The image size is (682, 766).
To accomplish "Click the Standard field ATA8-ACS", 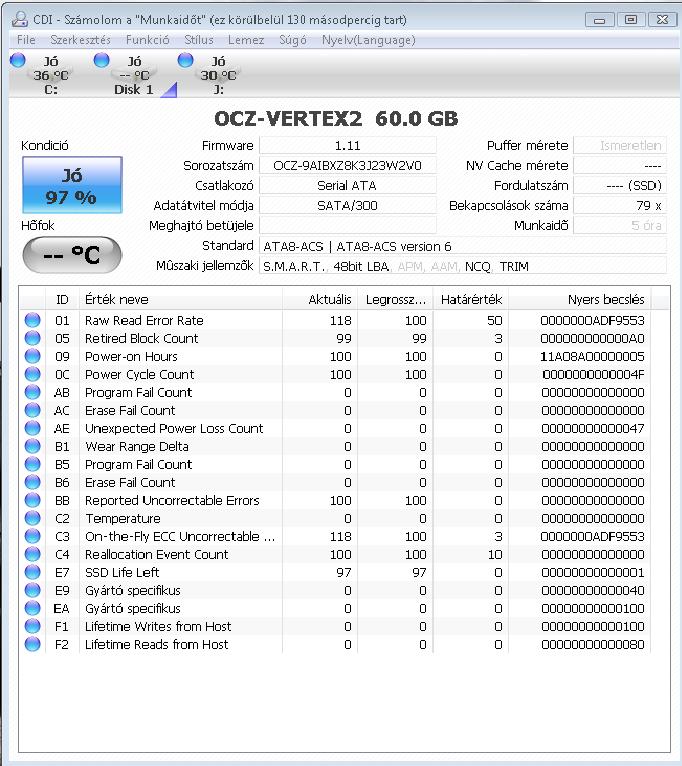I will tap(463, 246).
